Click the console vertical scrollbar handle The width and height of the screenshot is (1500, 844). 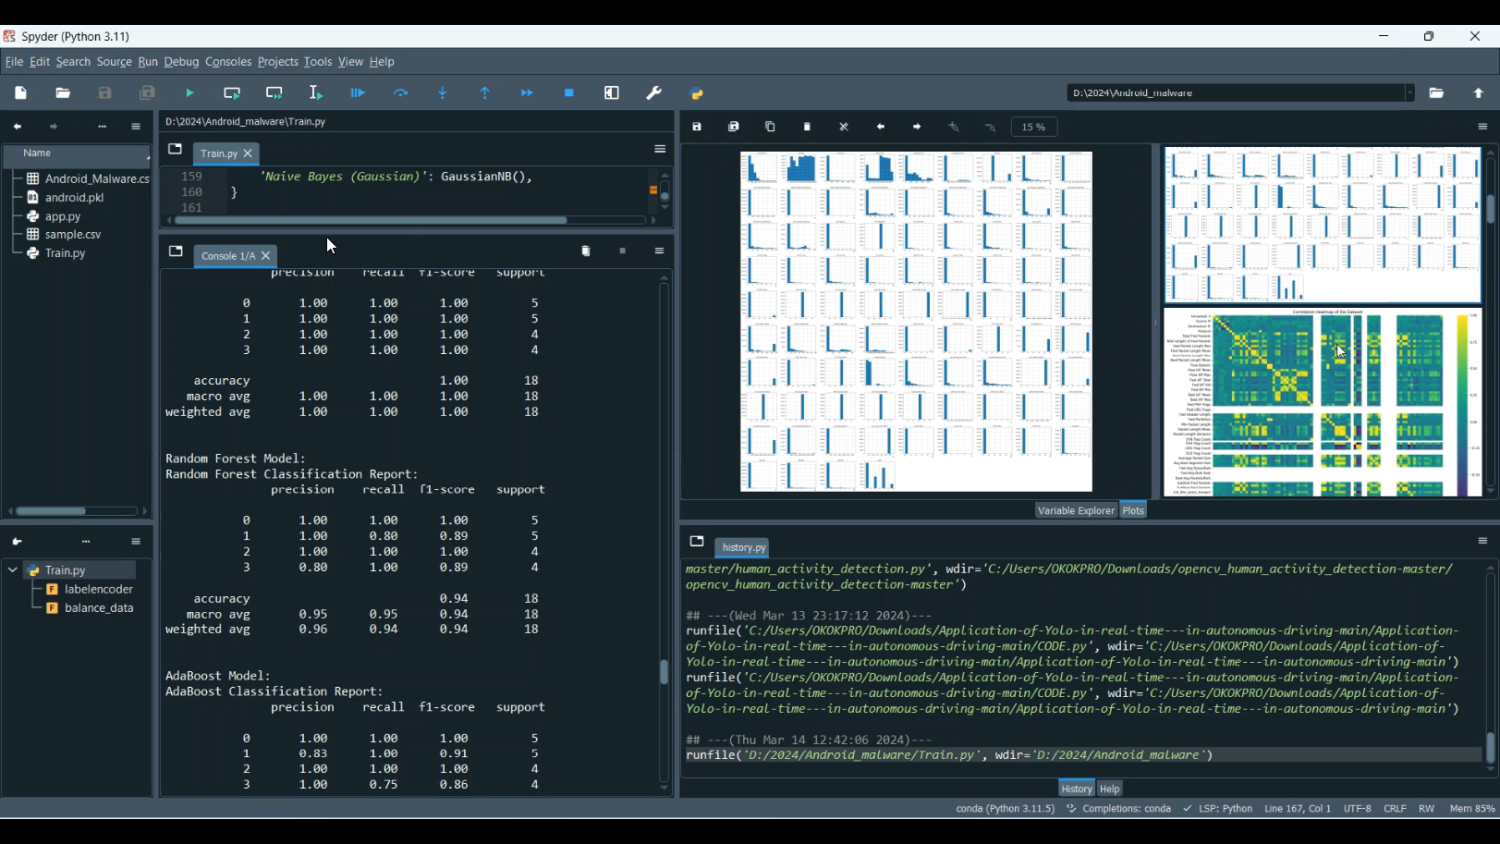pyautogui.click(x=664, y=672)
